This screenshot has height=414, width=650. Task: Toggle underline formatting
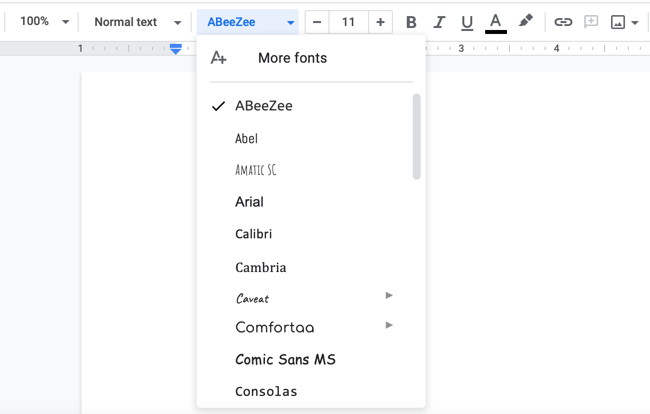467,22
